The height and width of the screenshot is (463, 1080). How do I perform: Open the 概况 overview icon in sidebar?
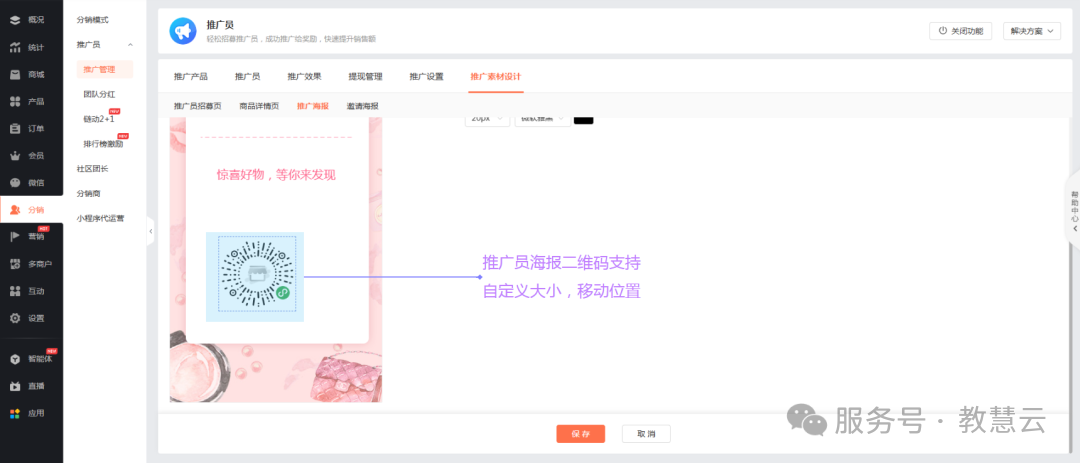click(14, 20)
